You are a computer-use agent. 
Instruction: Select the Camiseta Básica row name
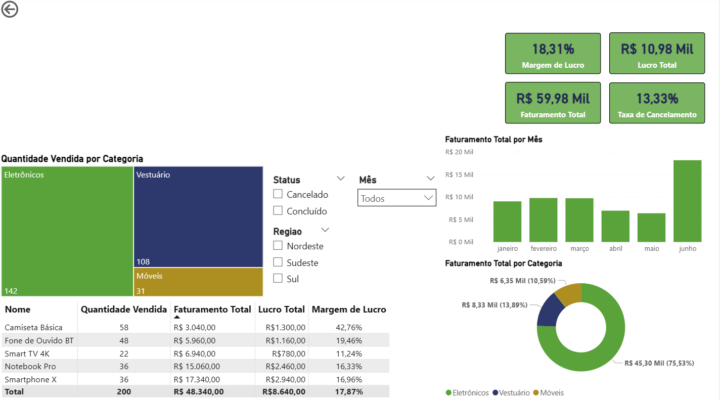(34, 328)
